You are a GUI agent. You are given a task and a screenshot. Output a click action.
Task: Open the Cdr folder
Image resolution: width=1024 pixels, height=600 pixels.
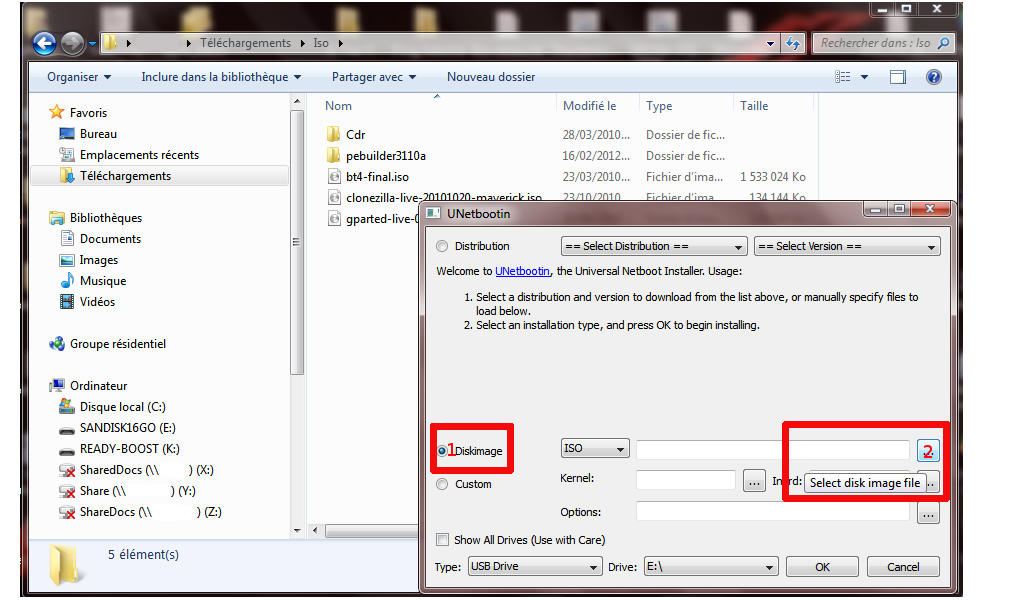[355, 134]
